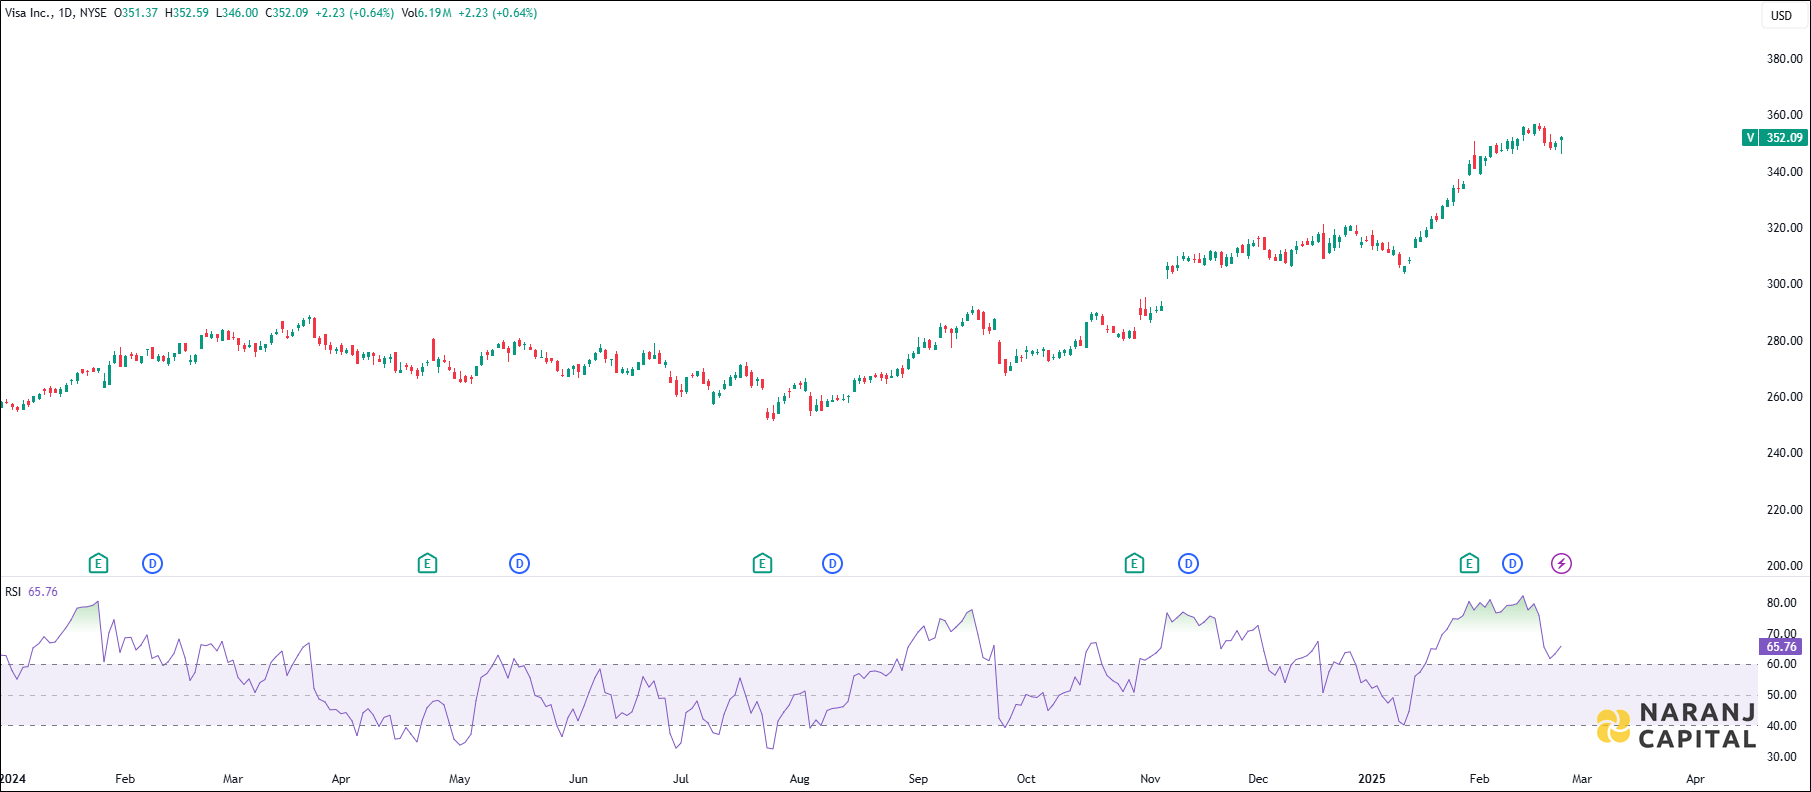1811x792 pixels.
Task: Open the USD currency selector
Action: [1782, 15]
